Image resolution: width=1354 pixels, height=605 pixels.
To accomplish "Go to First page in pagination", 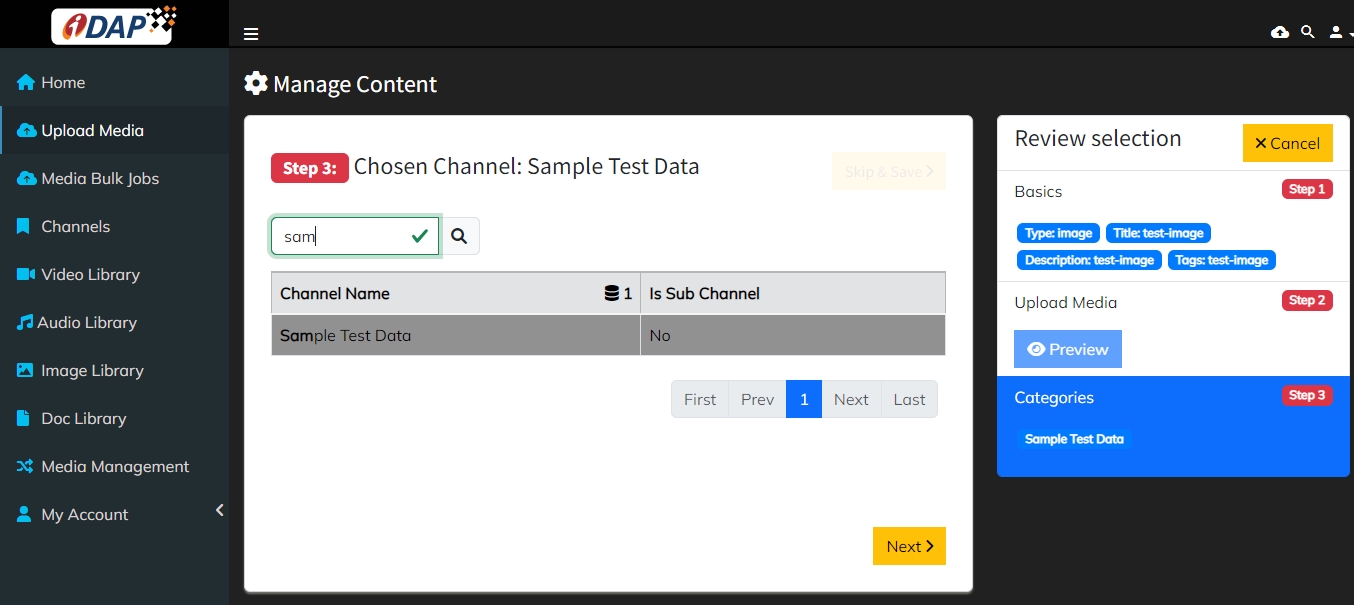I will pos(700,399).
